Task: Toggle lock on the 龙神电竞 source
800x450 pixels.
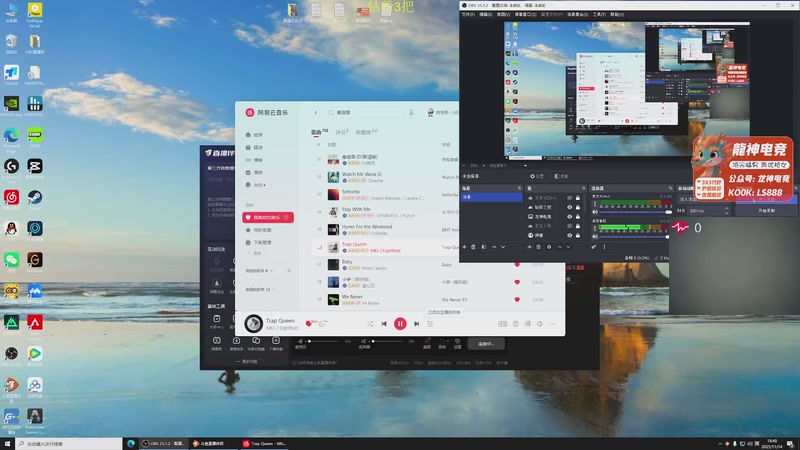Action: pos(578,217)
